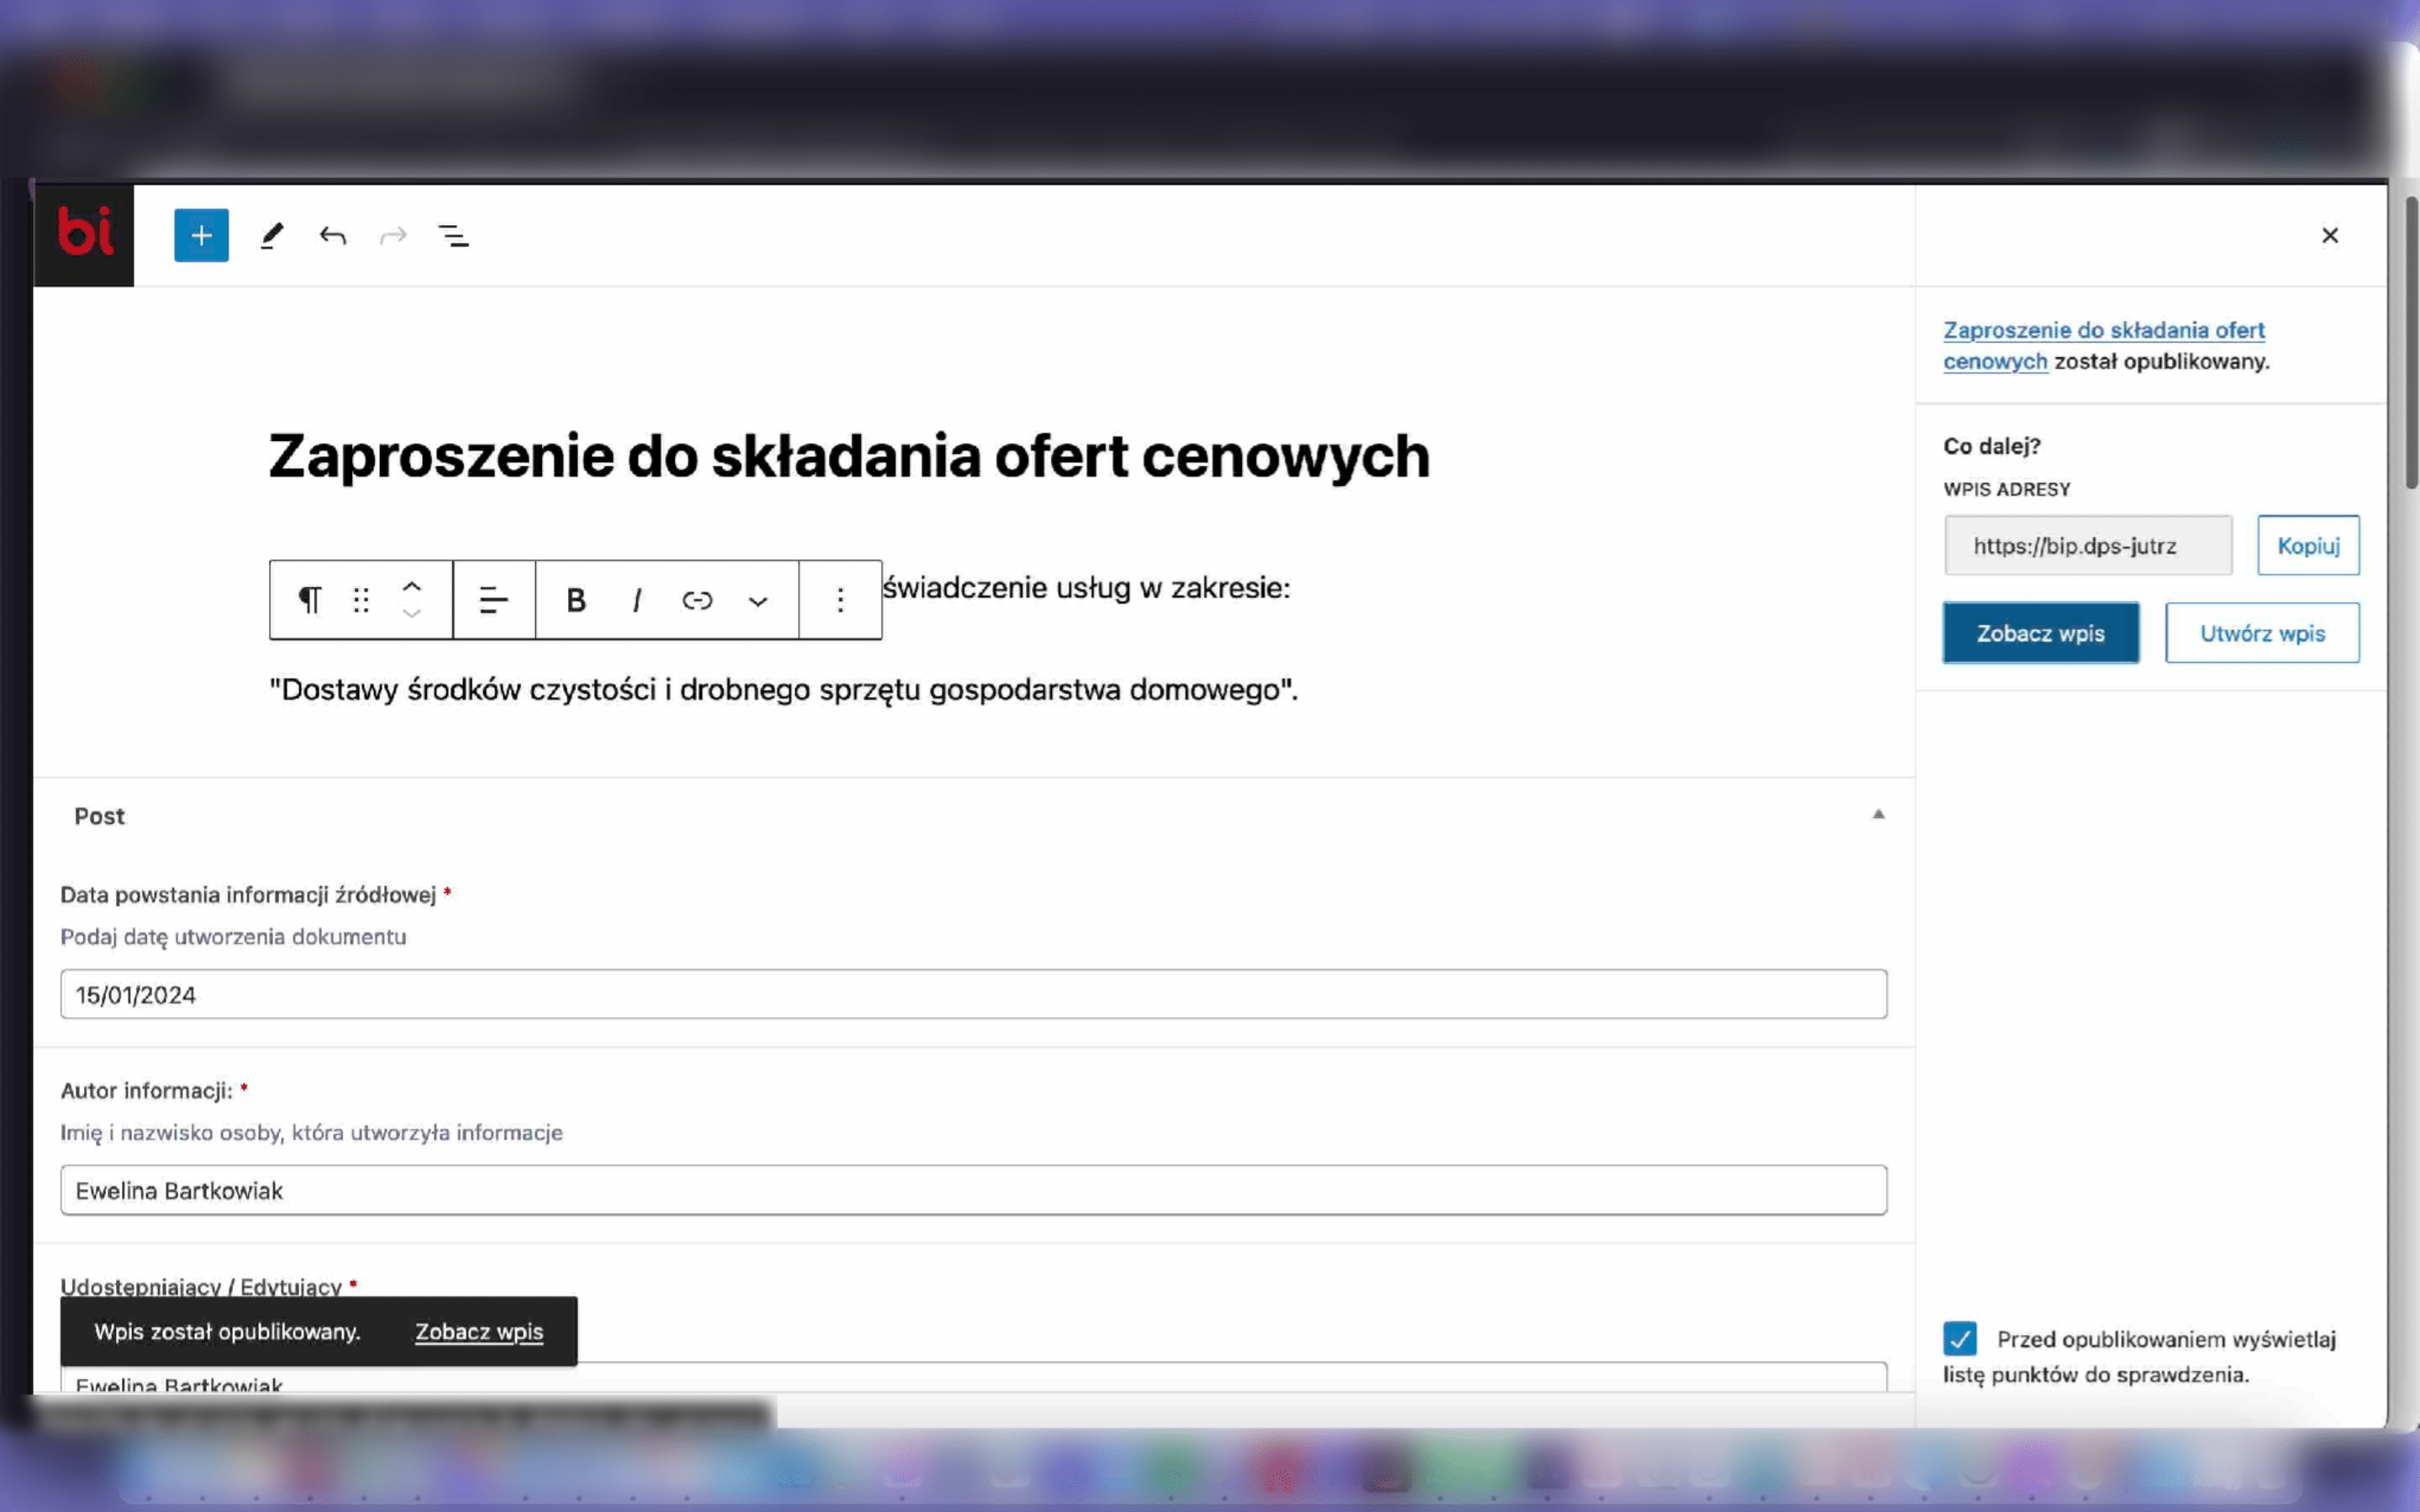This screenshot has width=2420, height=1512.
Task: Open more rich text controls chevron
Action: tap(758, 600)
